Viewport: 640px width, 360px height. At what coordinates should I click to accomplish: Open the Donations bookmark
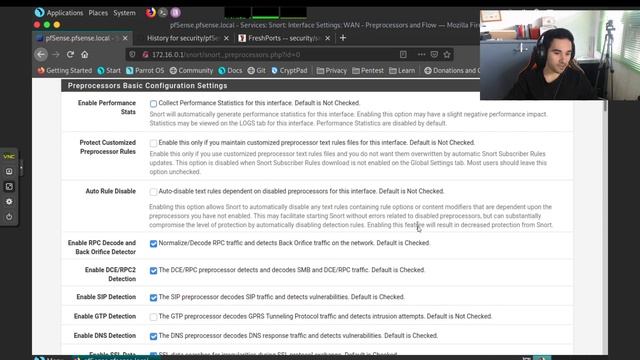[x=452, y=71]
